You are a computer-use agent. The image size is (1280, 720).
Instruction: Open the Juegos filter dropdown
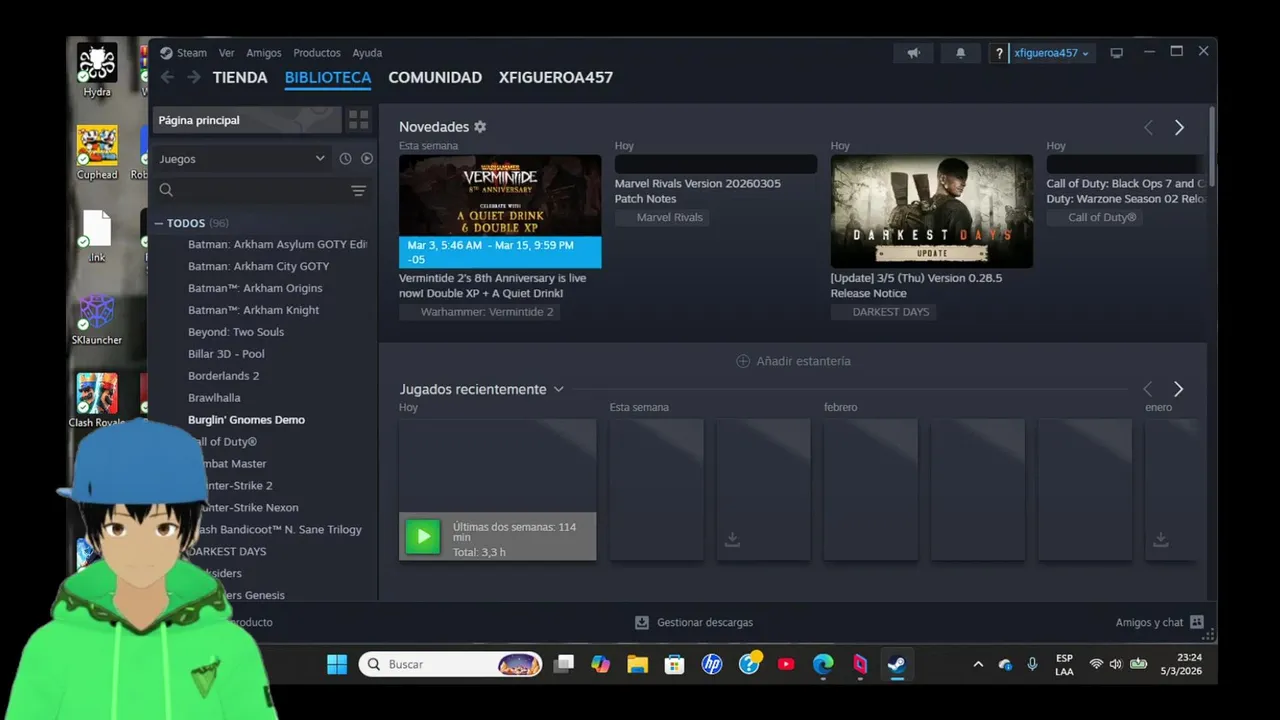coord(243,158)
